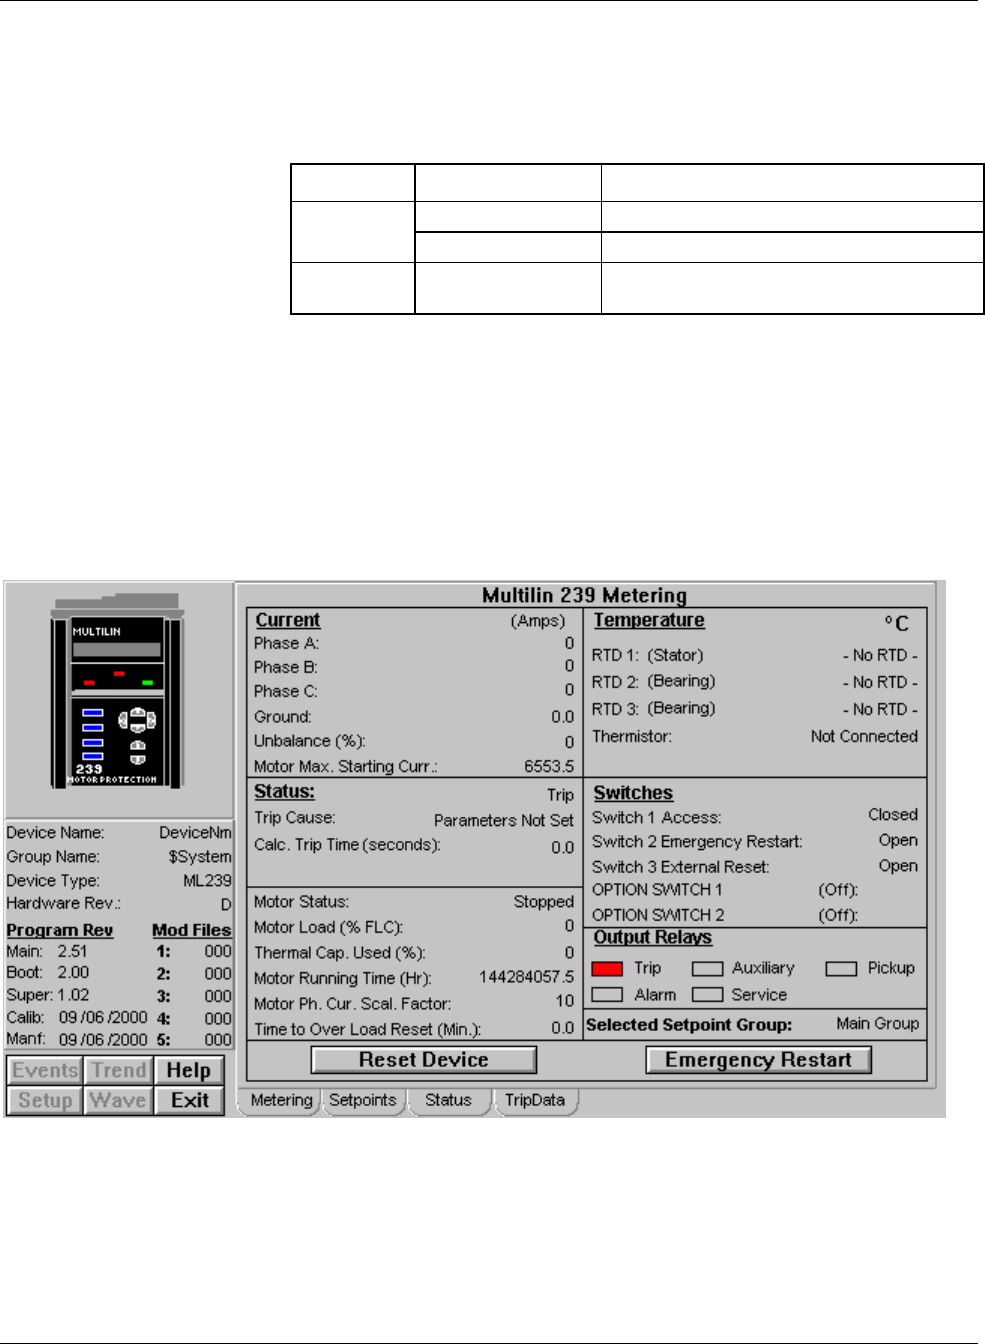Click the Thermal Cap. Used (%) label
Image resolution: width=985 pixels, height=1344 pixels.
tap(339, 953)
